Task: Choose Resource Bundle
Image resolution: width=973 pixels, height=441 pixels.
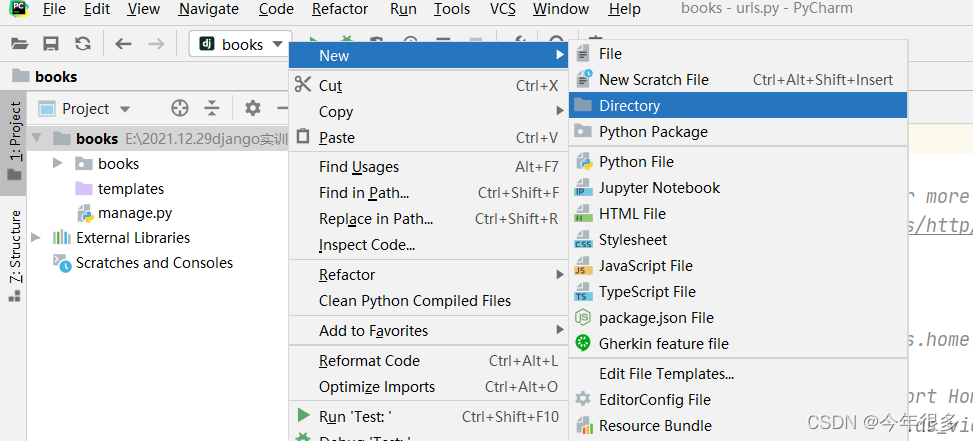Action: coord(738,426)
